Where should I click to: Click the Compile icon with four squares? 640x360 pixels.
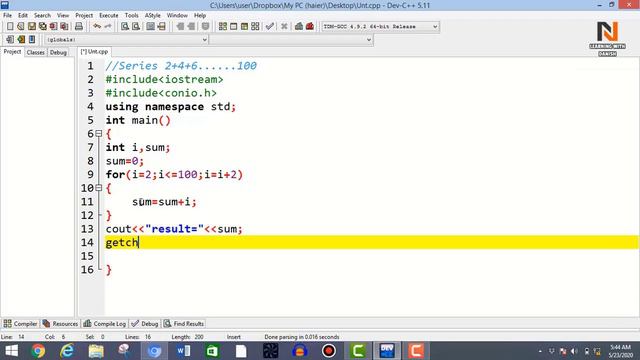pyautogui.click(x=223, y=27)
